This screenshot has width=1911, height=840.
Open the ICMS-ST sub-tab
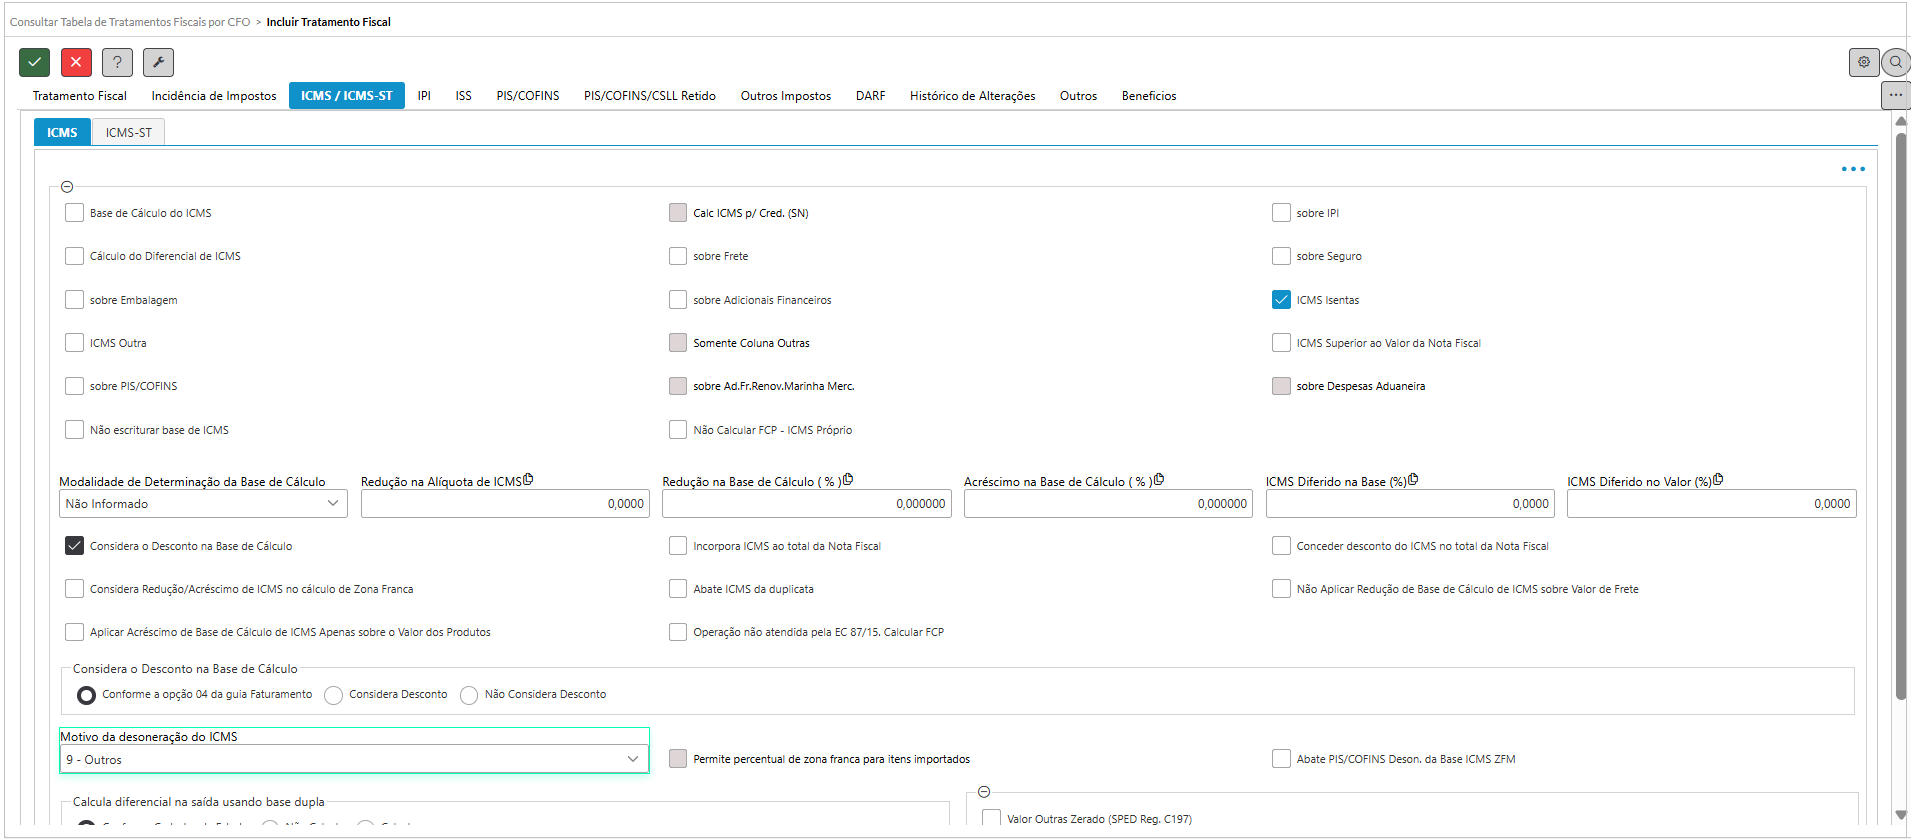pos(129,132)
